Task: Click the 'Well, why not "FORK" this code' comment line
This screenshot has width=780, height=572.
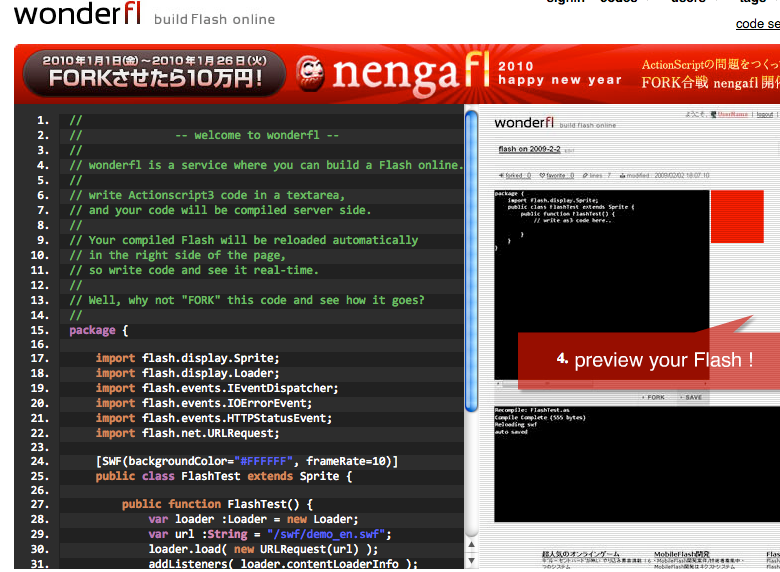Action: pos(247,300)
